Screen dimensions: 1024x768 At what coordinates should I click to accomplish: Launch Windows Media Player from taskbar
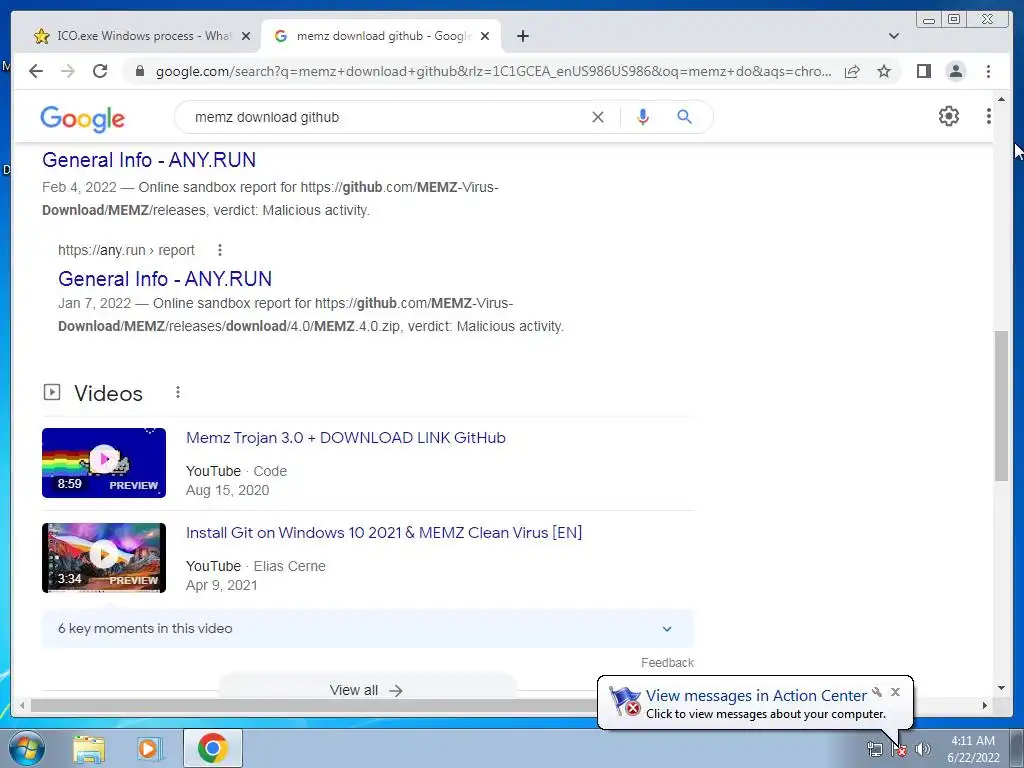[x=150, y=748]
